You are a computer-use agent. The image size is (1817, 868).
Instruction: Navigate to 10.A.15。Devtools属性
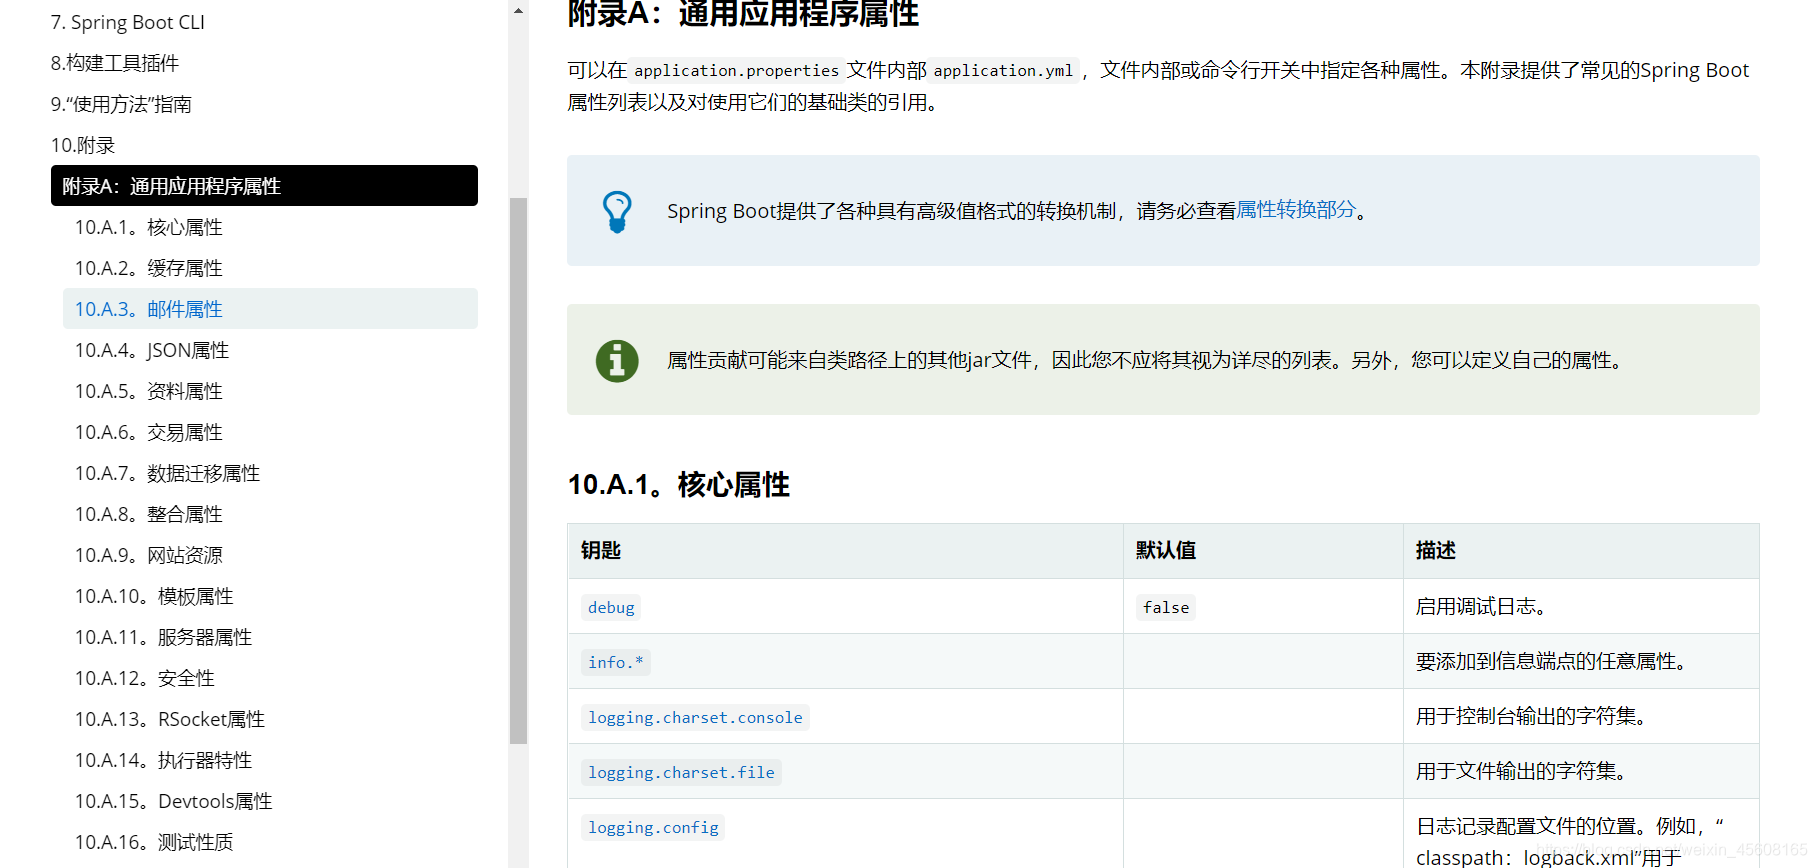[x=174, y=801]
